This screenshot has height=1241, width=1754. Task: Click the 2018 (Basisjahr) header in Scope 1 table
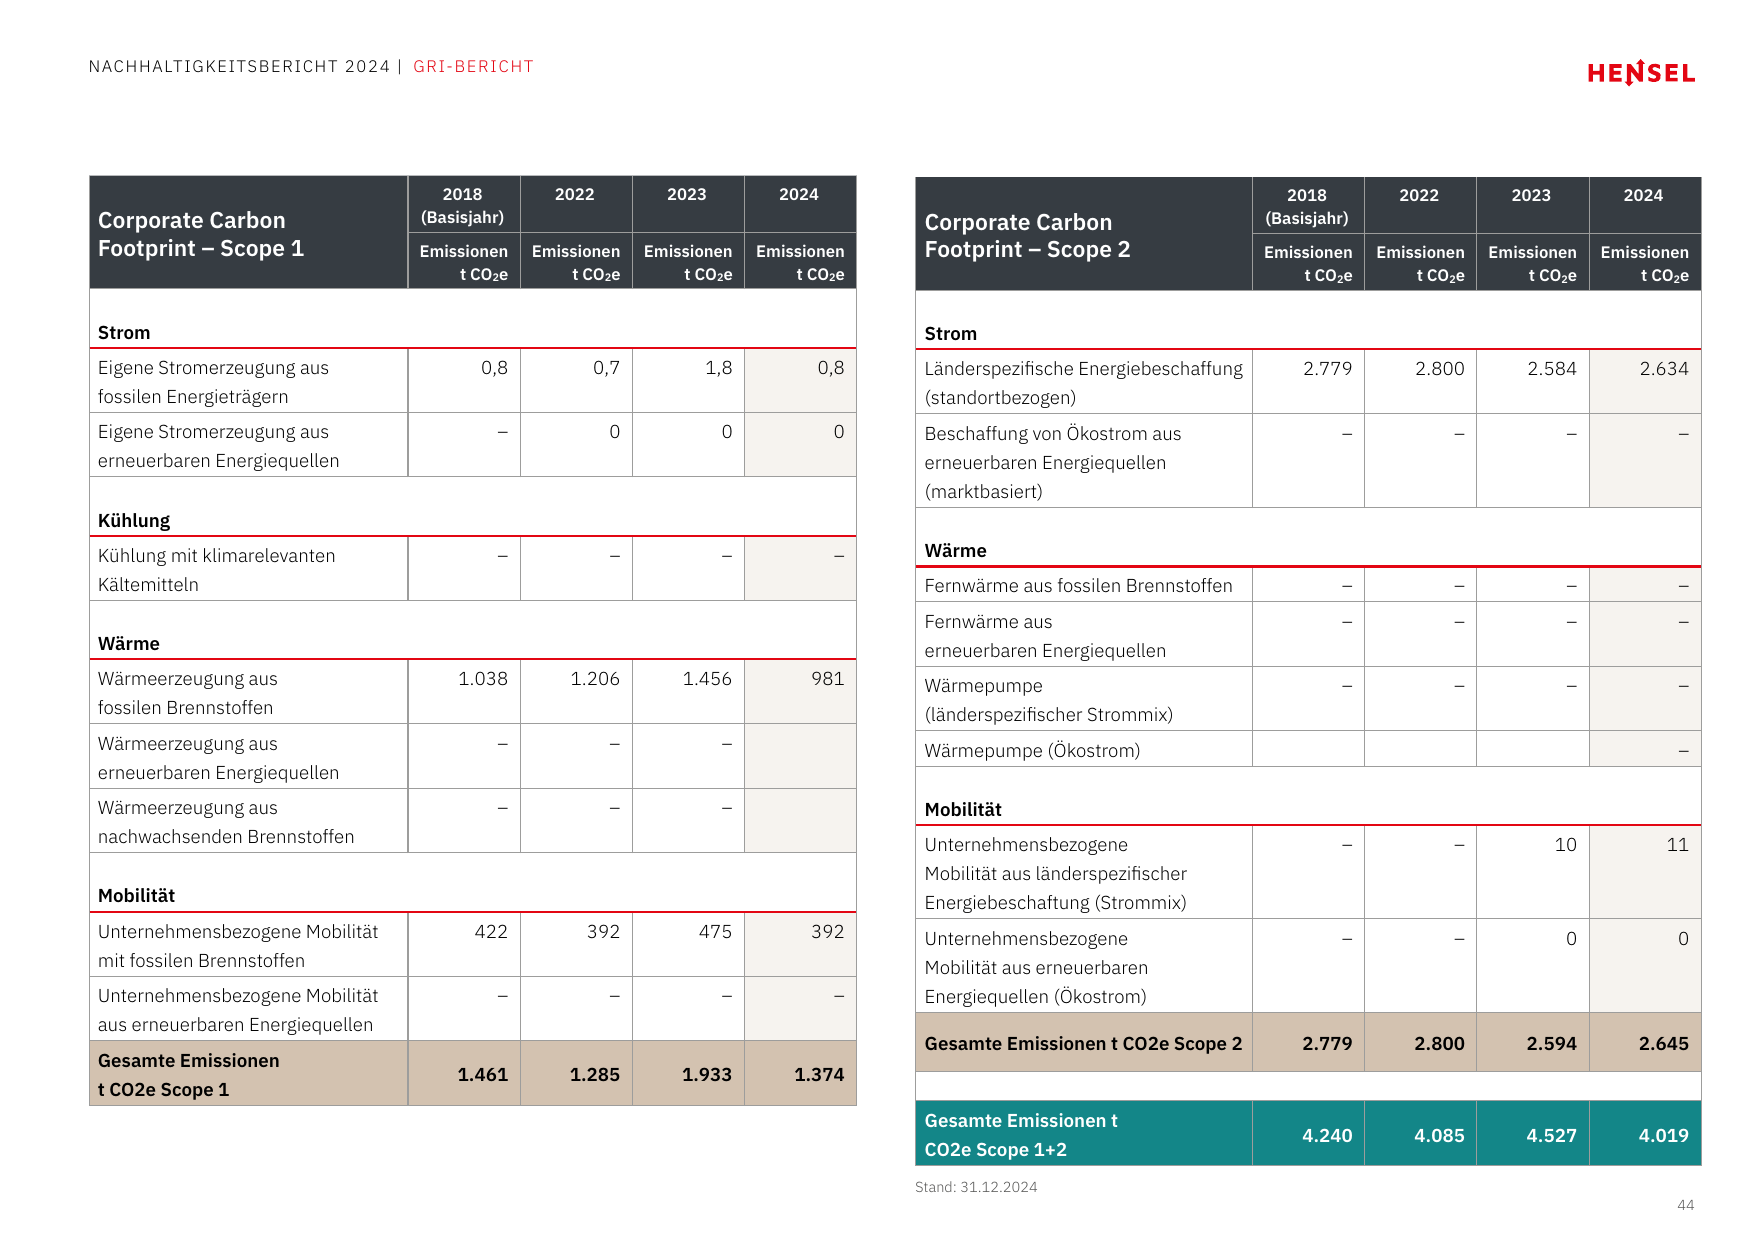coord(462,206)
